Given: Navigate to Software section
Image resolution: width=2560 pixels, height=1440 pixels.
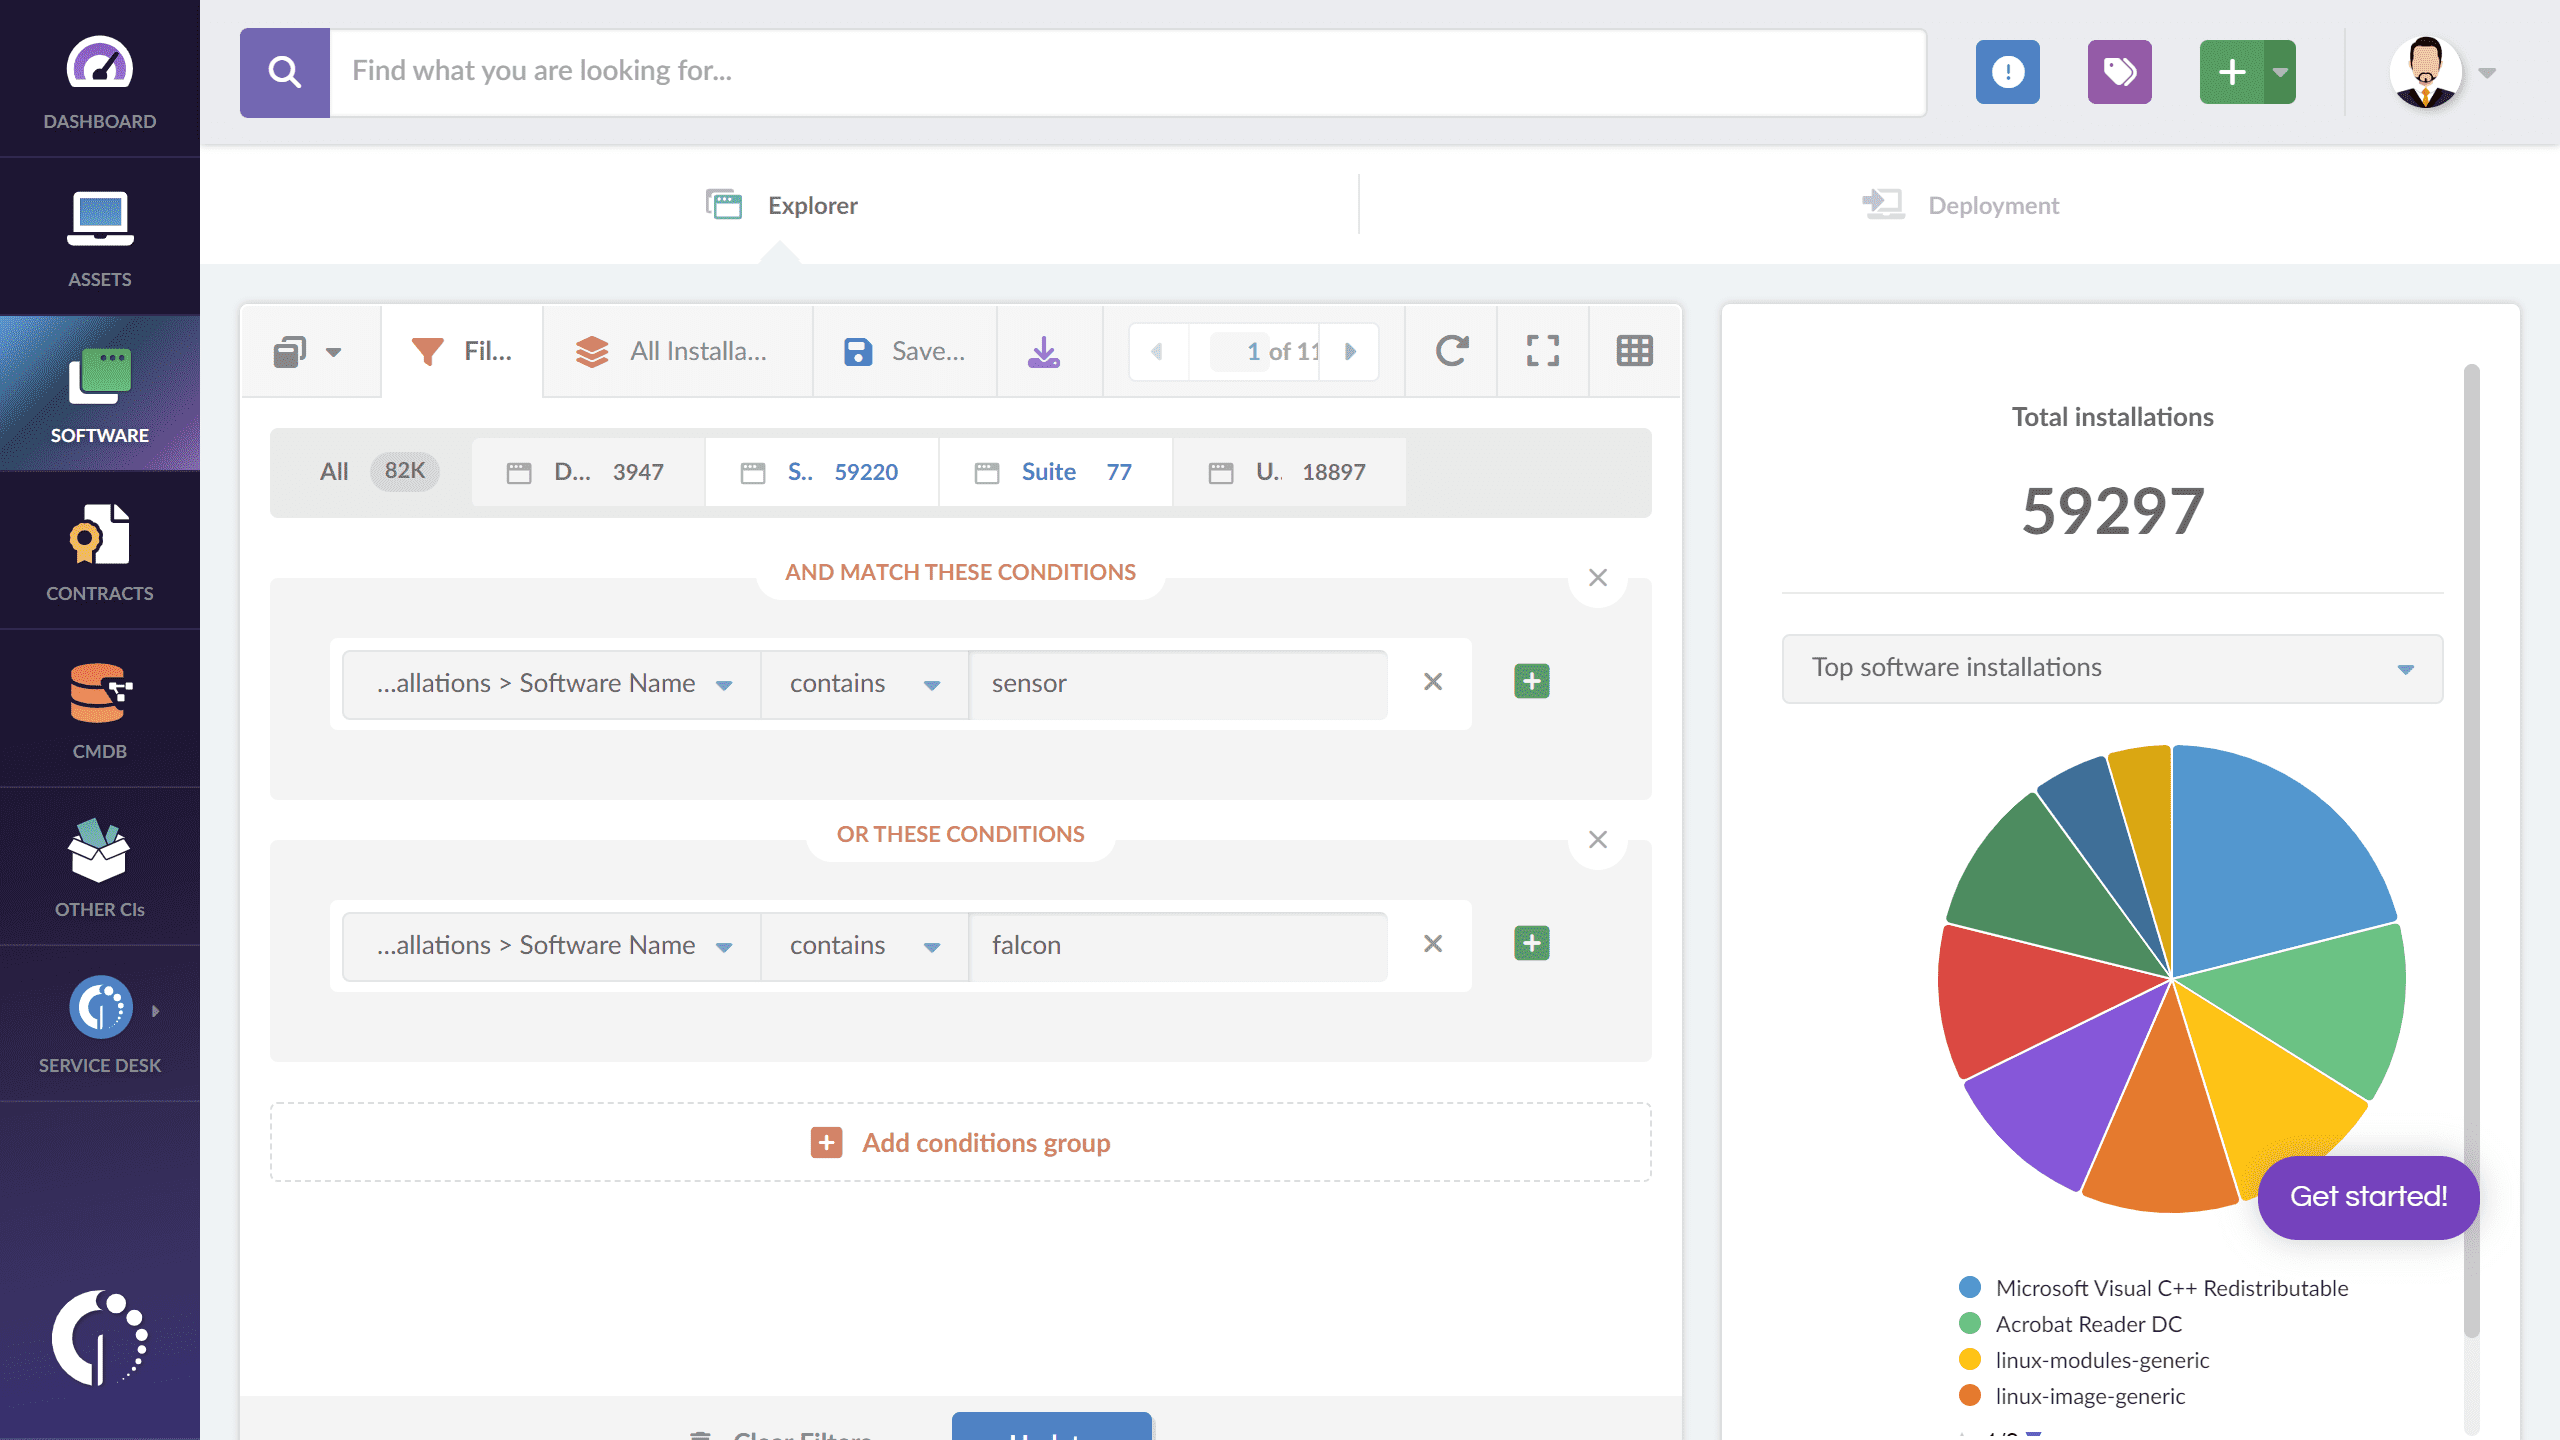Looking at the screenshot, I should coord(100,396).
